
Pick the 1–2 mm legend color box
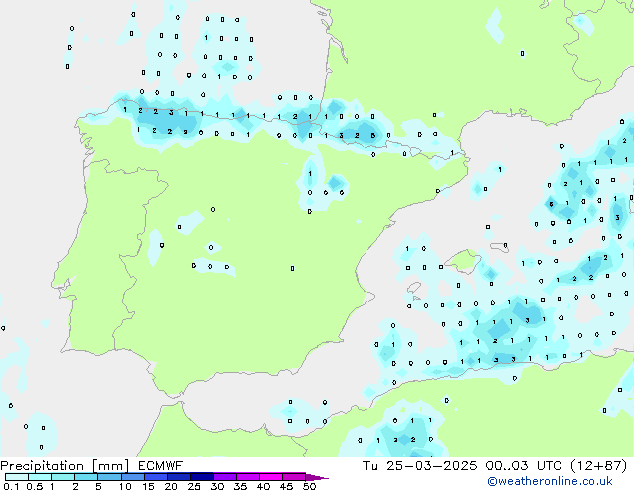63,477
